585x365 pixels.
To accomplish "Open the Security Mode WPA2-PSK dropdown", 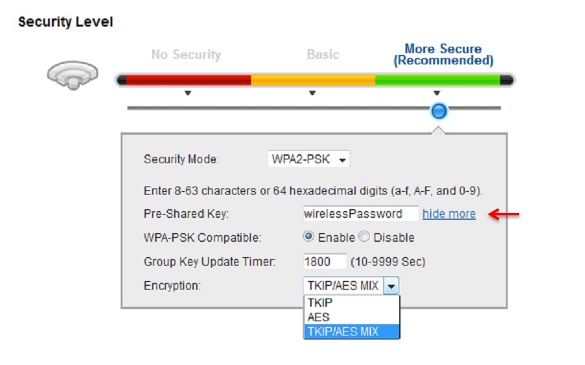I will 309,159.
